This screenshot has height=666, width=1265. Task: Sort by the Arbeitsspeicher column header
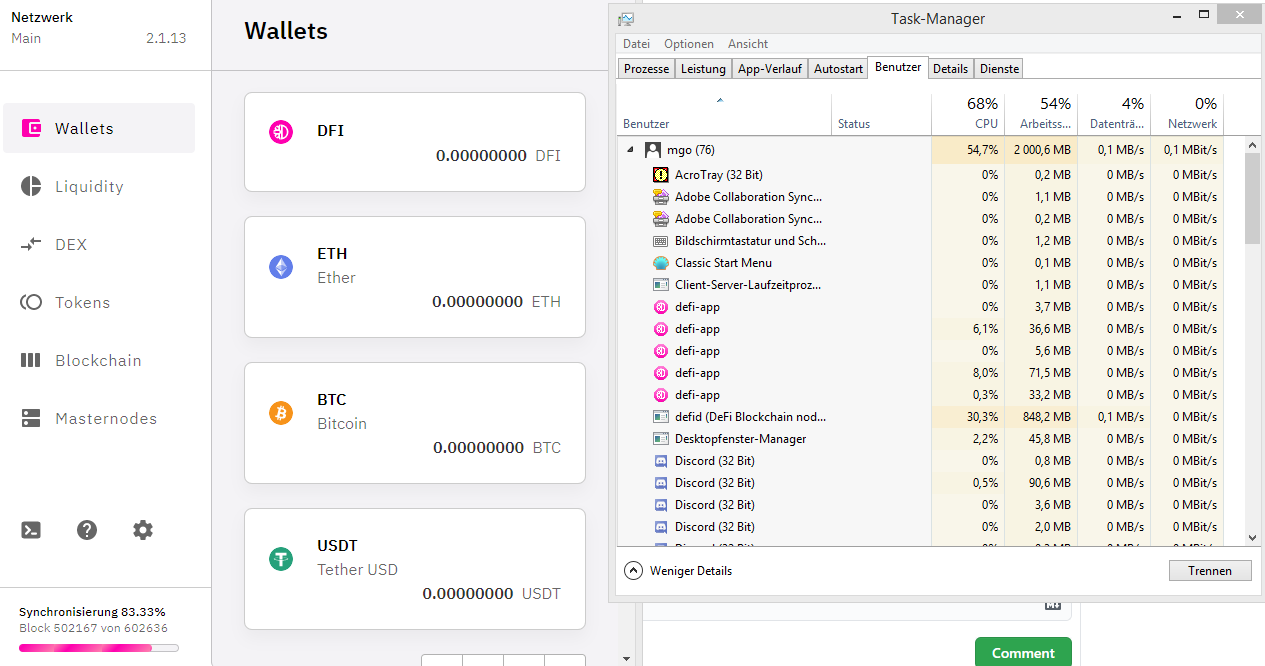[x=1041, y=114]
